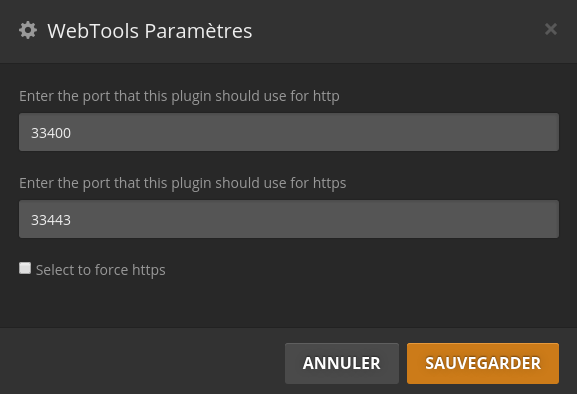The height and width of the screenshot is (394, 577).
Task: Dismiss the WebTools settings via top-right cross
Action: tap(551, 29)
